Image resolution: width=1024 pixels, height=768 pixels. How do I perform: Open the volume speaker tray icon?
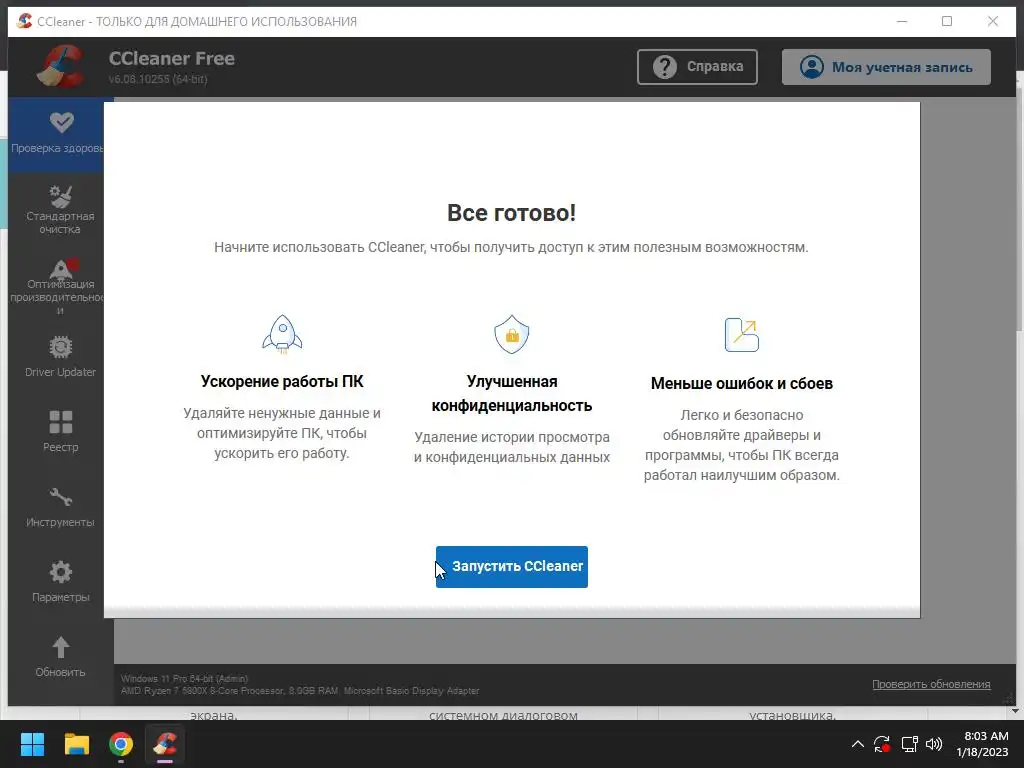(934, 744)
